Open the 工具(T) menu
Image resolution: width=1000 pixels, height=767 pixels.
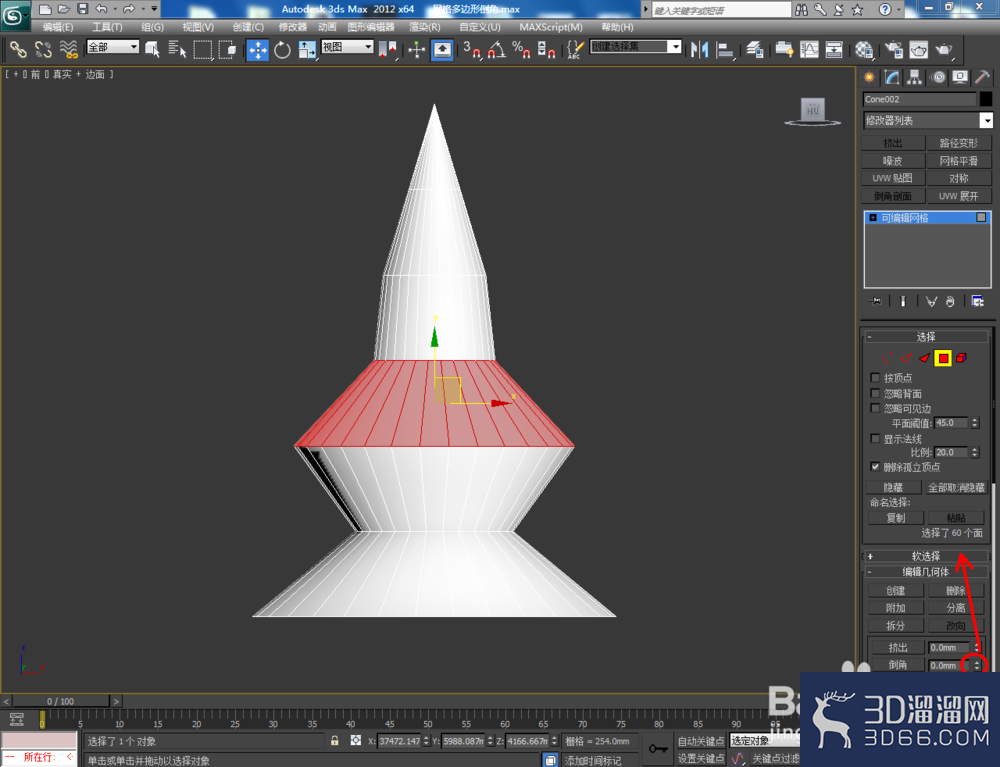click(x=107, y=27)
